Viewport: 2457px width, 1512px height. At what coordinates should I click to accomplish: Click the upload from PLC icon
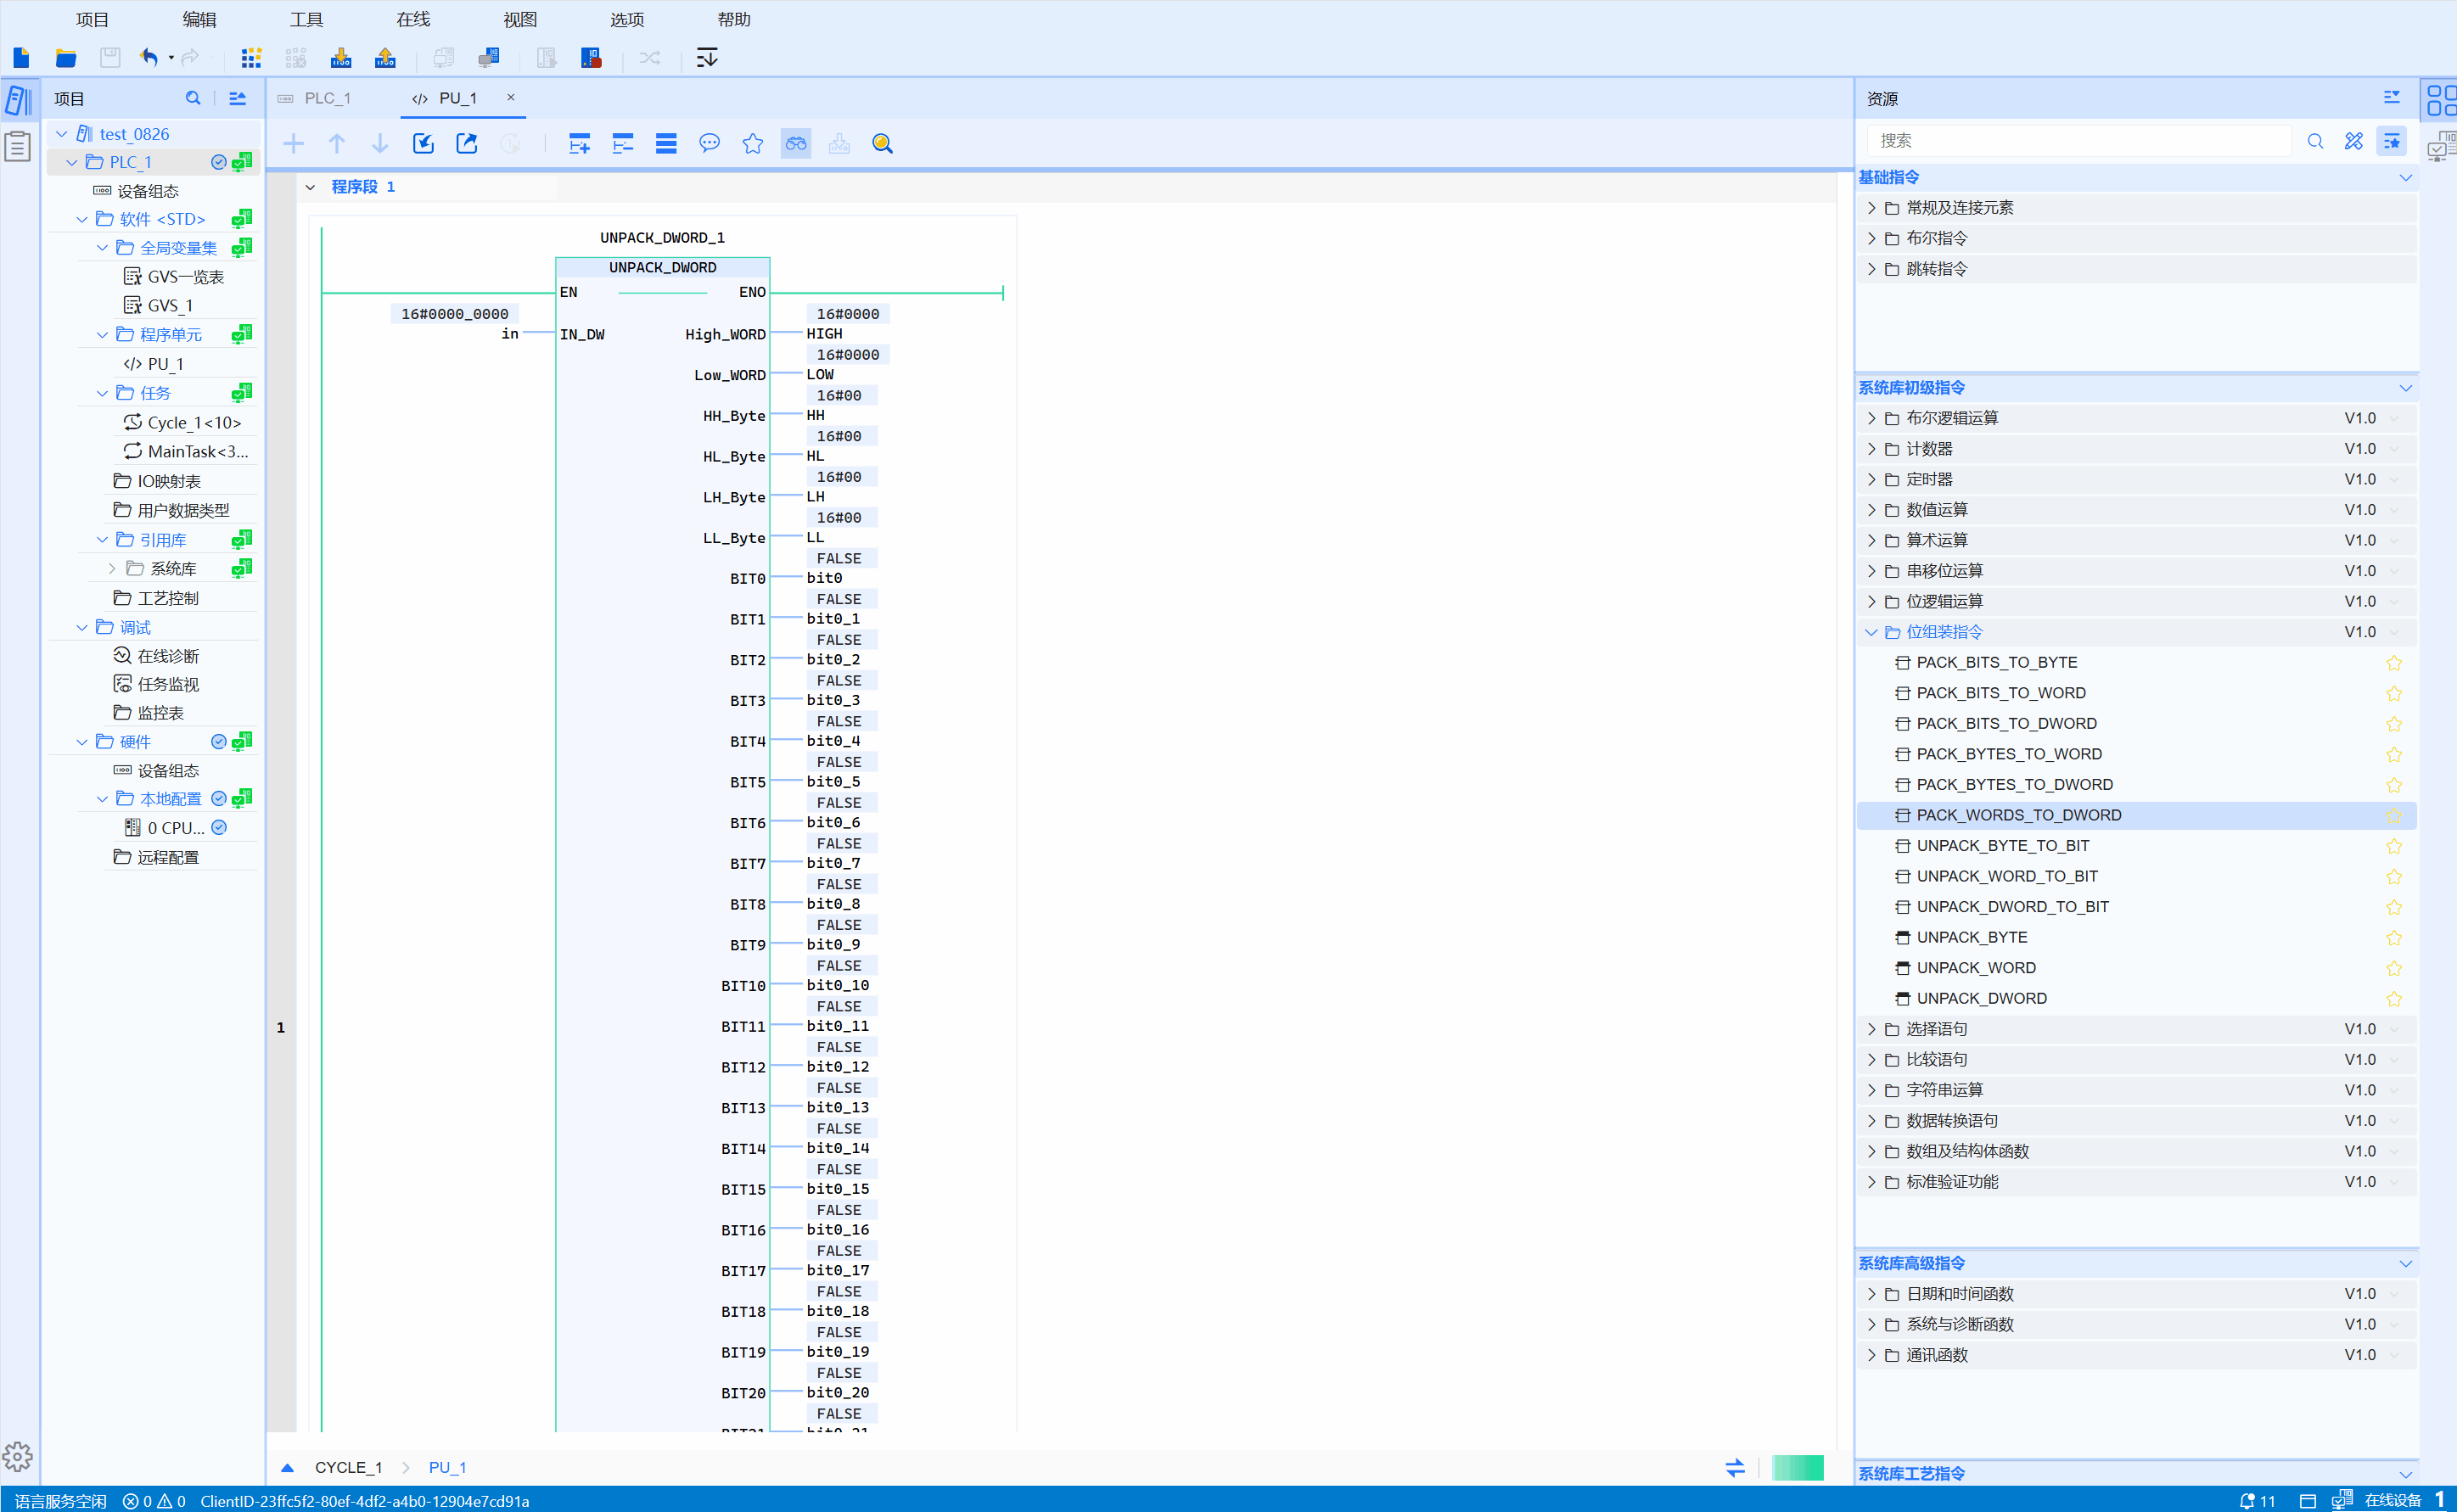click(x=385, y=58)
